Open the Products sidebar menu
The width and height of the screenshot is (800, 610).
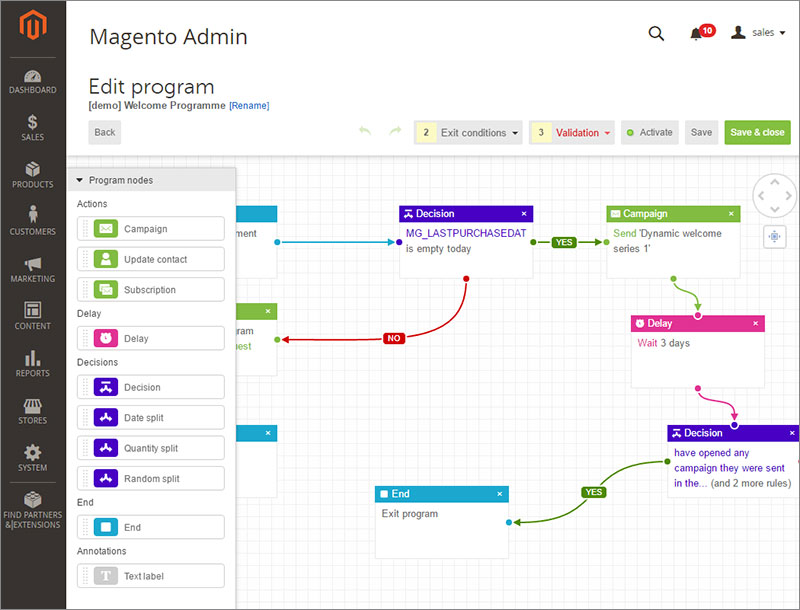tap(33, 175)
